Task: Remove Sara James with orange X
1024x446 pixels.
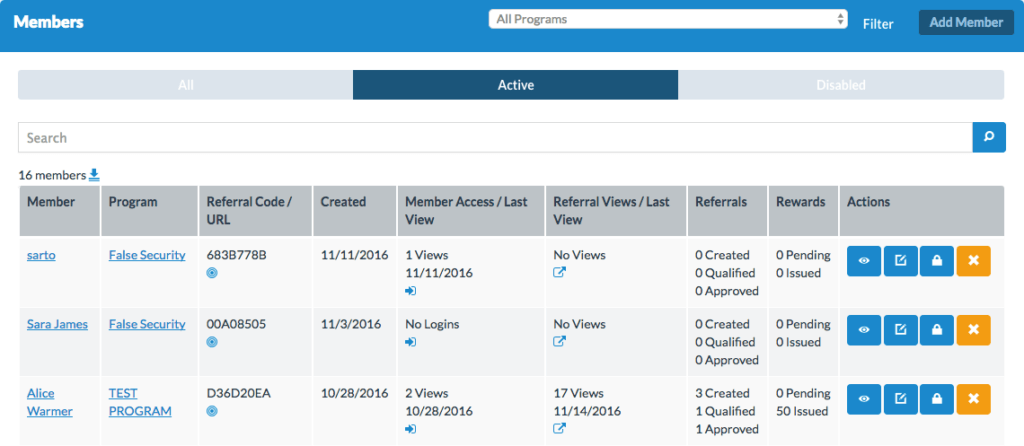Action: click(974, 330)
